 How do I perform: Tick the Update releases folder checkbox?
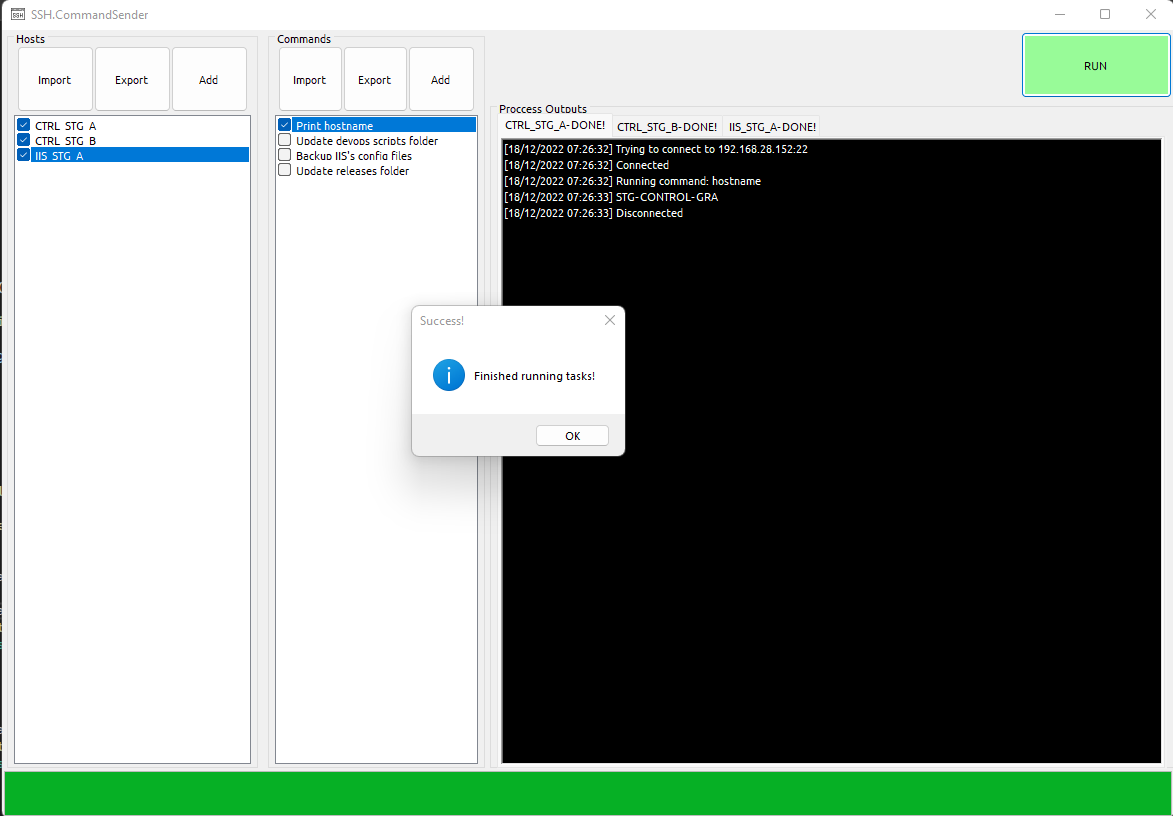pyautogui.click(x=284, y=170)
